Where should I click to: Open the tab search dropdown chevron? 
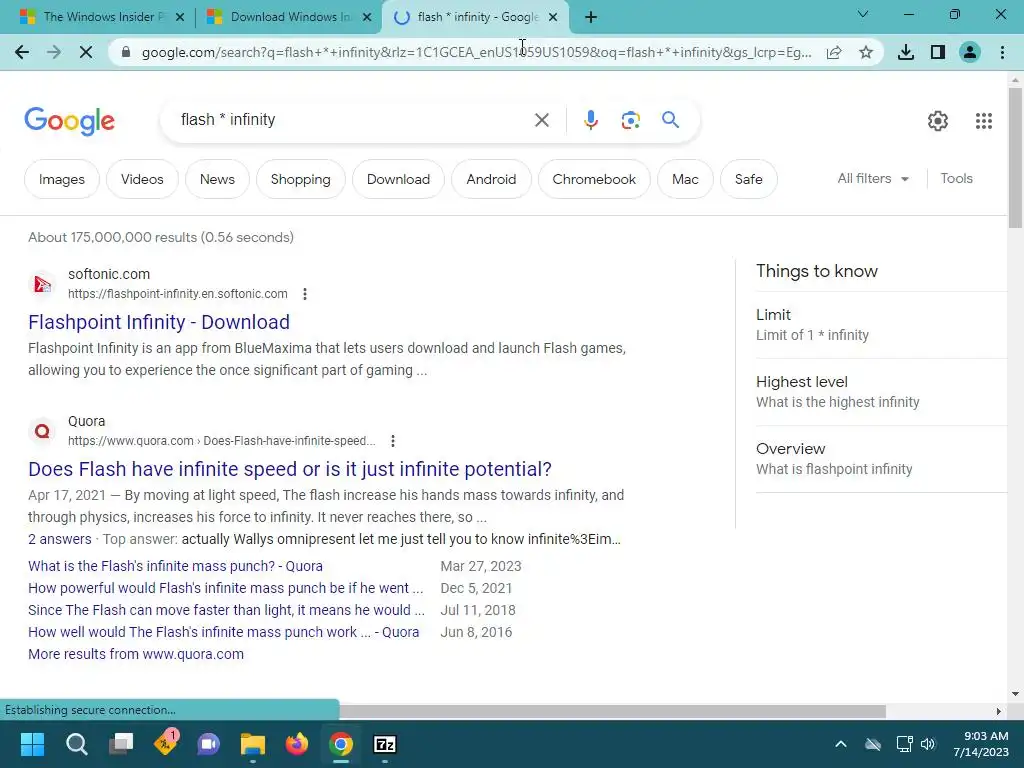coord(863,14)
